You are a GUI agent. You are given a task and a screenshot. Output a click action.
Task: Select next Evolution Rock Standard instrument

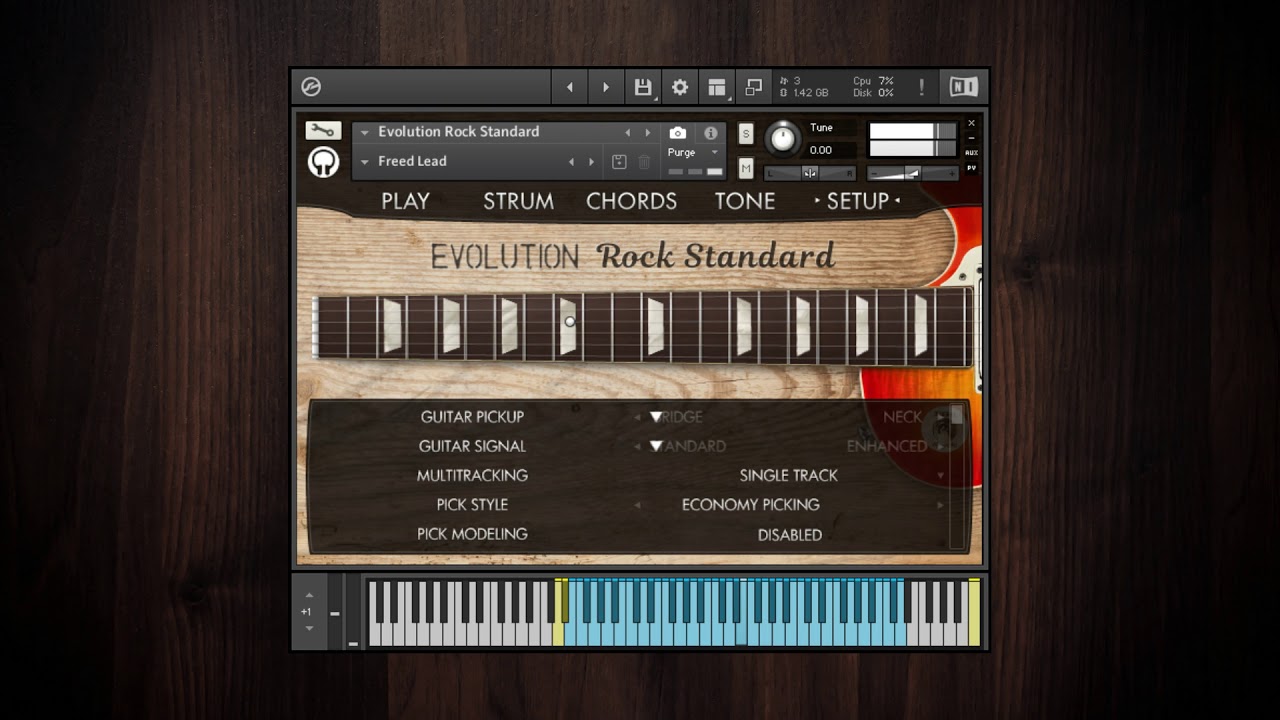click(x=648, y=132)
